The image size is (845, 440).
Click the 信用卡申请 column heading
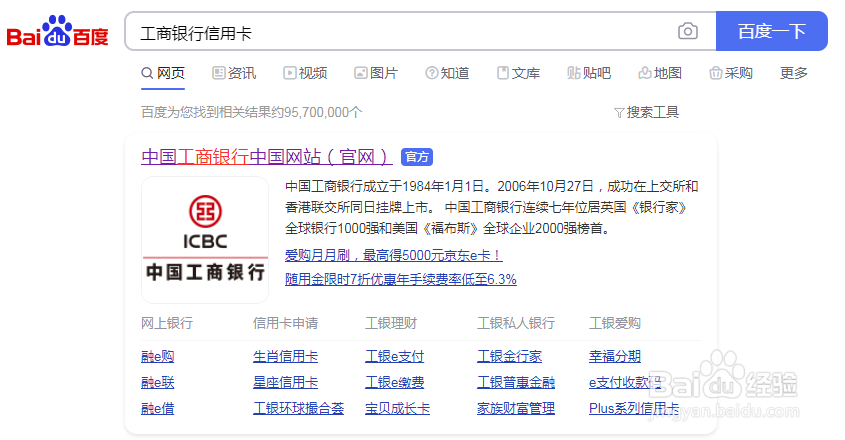pos(286,323)
